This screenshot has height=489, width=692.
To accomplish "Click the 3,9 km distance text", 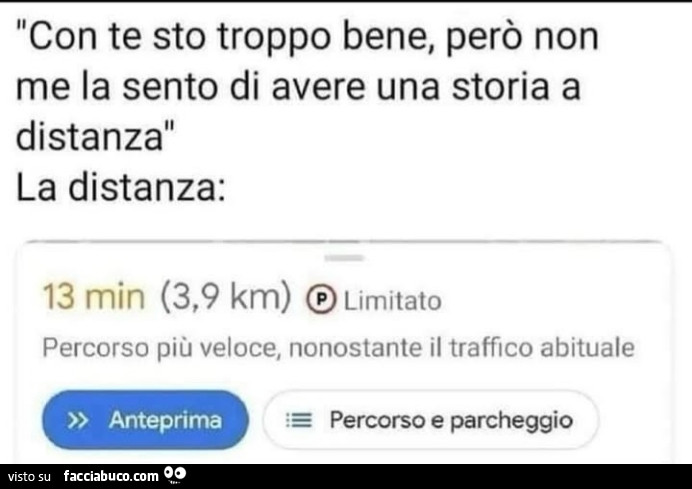I will tap(226, 297).
